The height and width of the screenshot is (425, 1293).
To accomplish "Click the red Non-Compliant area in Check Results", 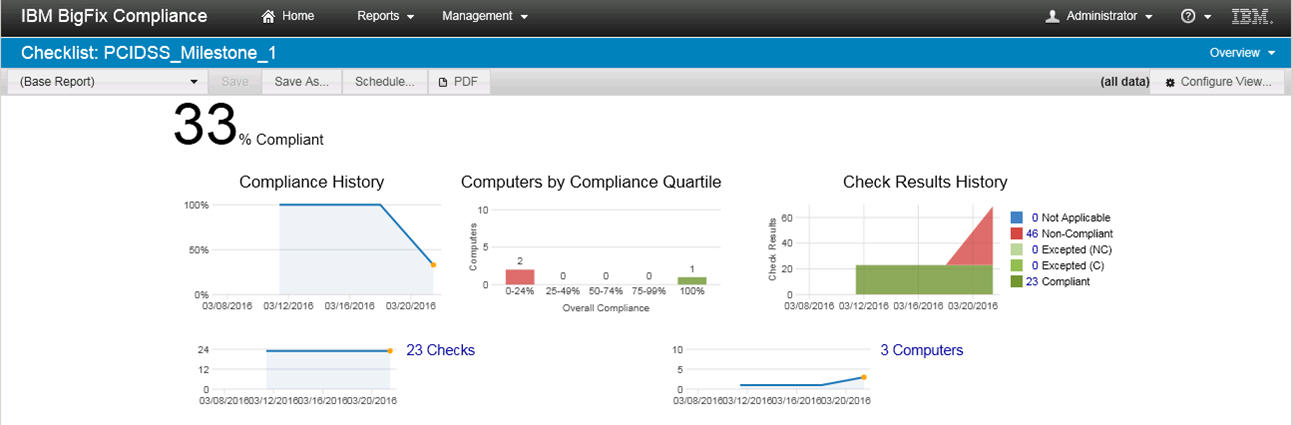I will (980, 245).
